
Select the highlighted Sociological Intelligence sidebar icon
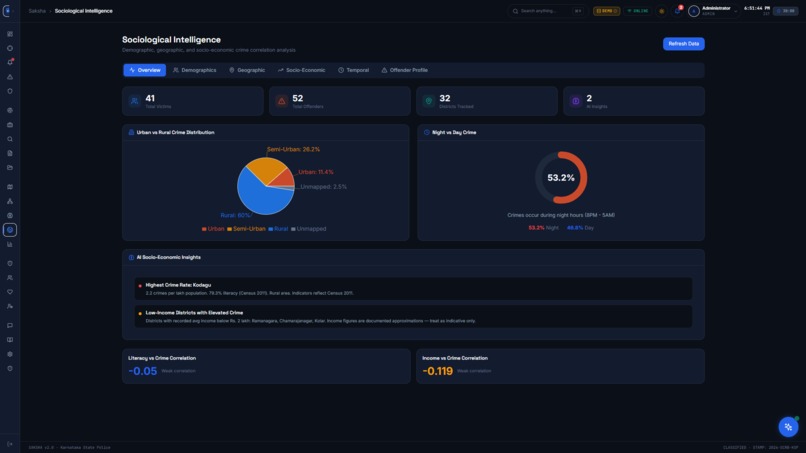[x=10, y=230]
